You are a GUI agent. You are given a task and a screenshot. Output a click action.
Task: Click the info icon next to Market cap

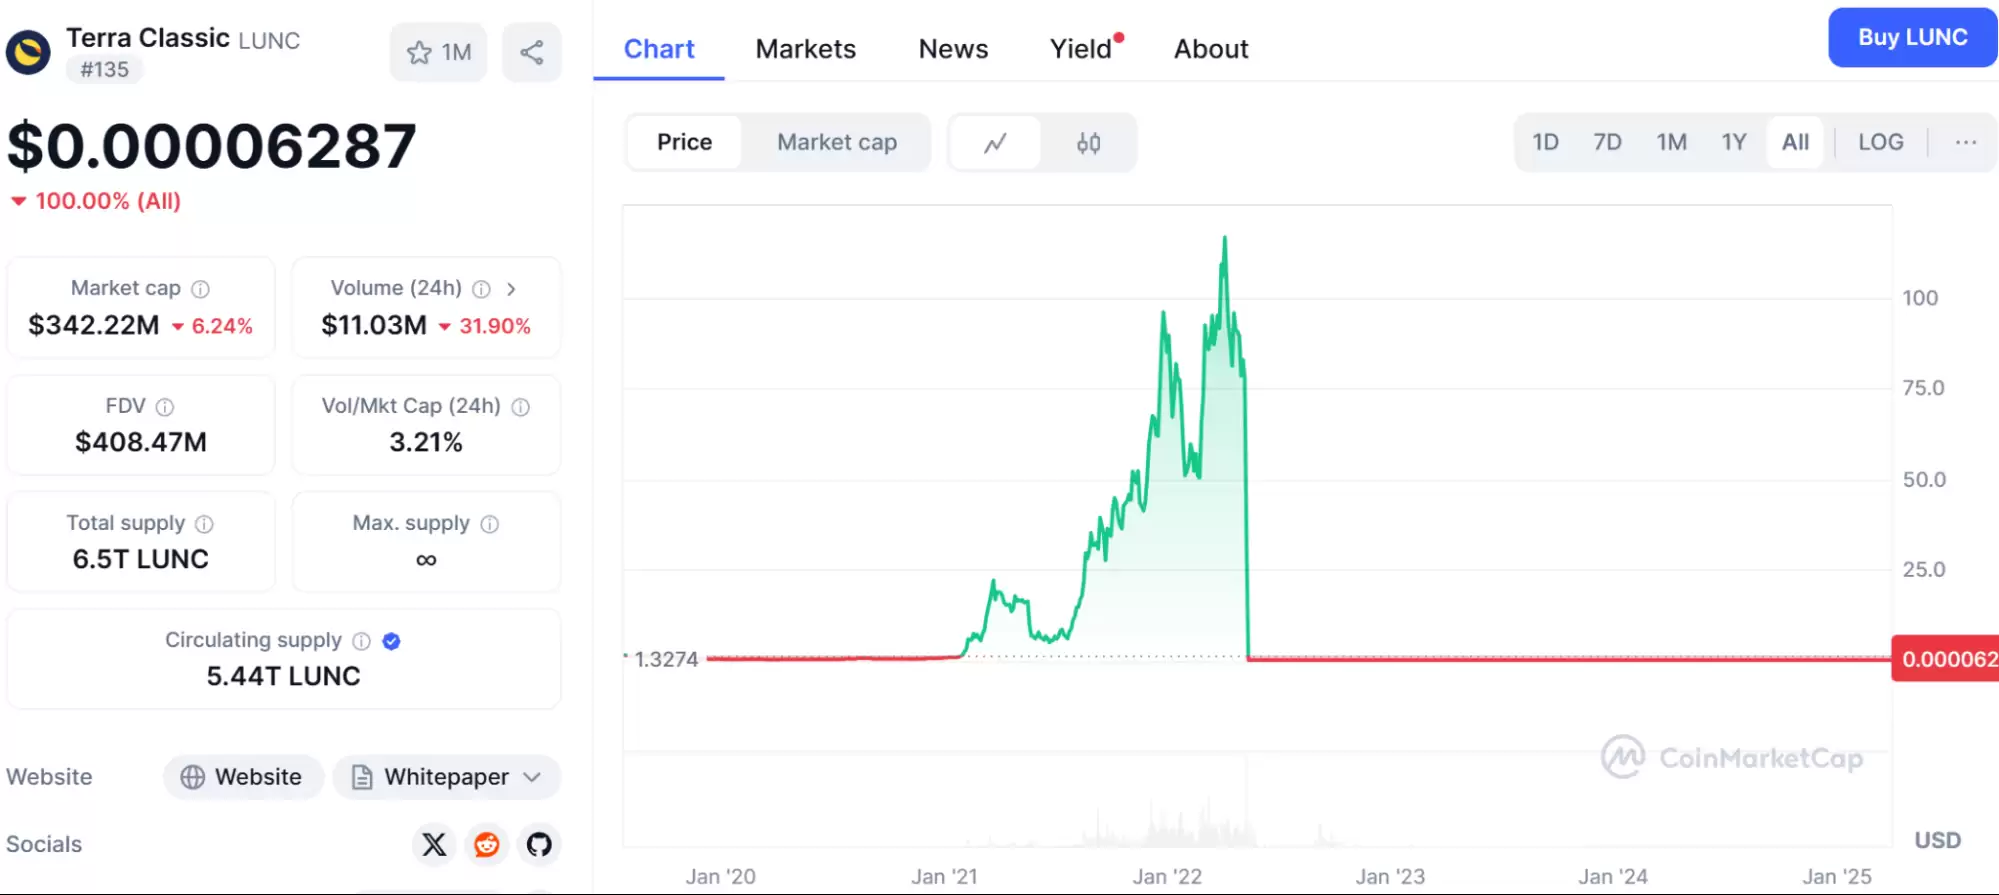coord(200,288)
